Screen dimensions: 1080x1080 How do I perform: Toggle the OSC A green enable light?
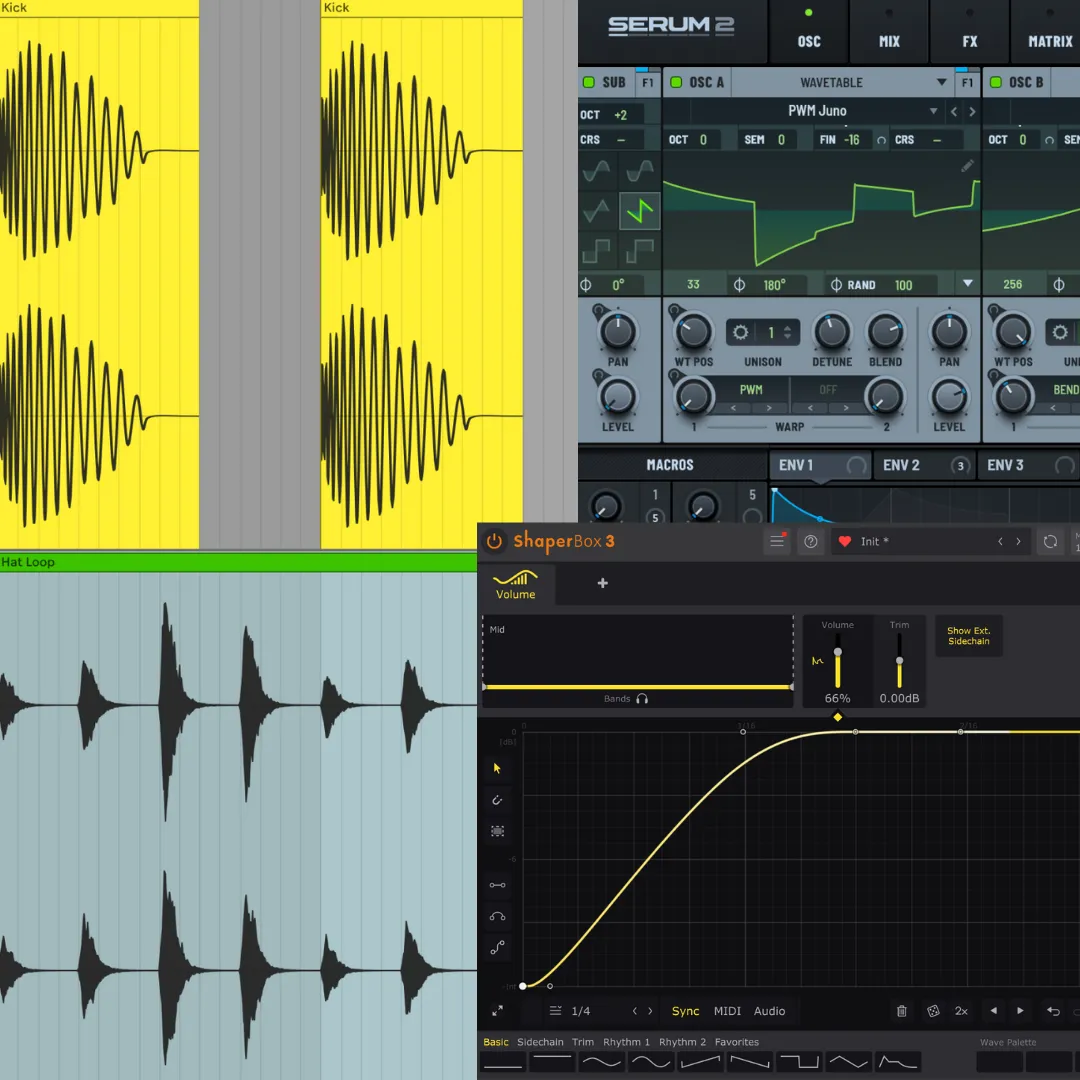[676, 82]
